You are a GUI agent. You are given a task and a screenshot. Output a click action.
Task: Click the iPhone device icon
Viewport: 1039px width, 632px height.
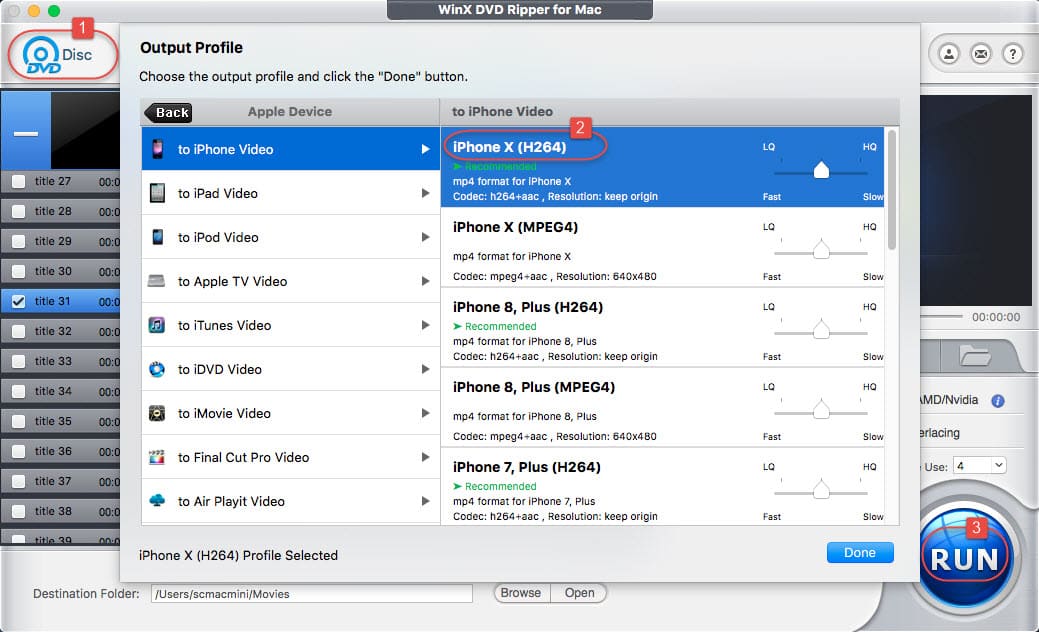158,149
